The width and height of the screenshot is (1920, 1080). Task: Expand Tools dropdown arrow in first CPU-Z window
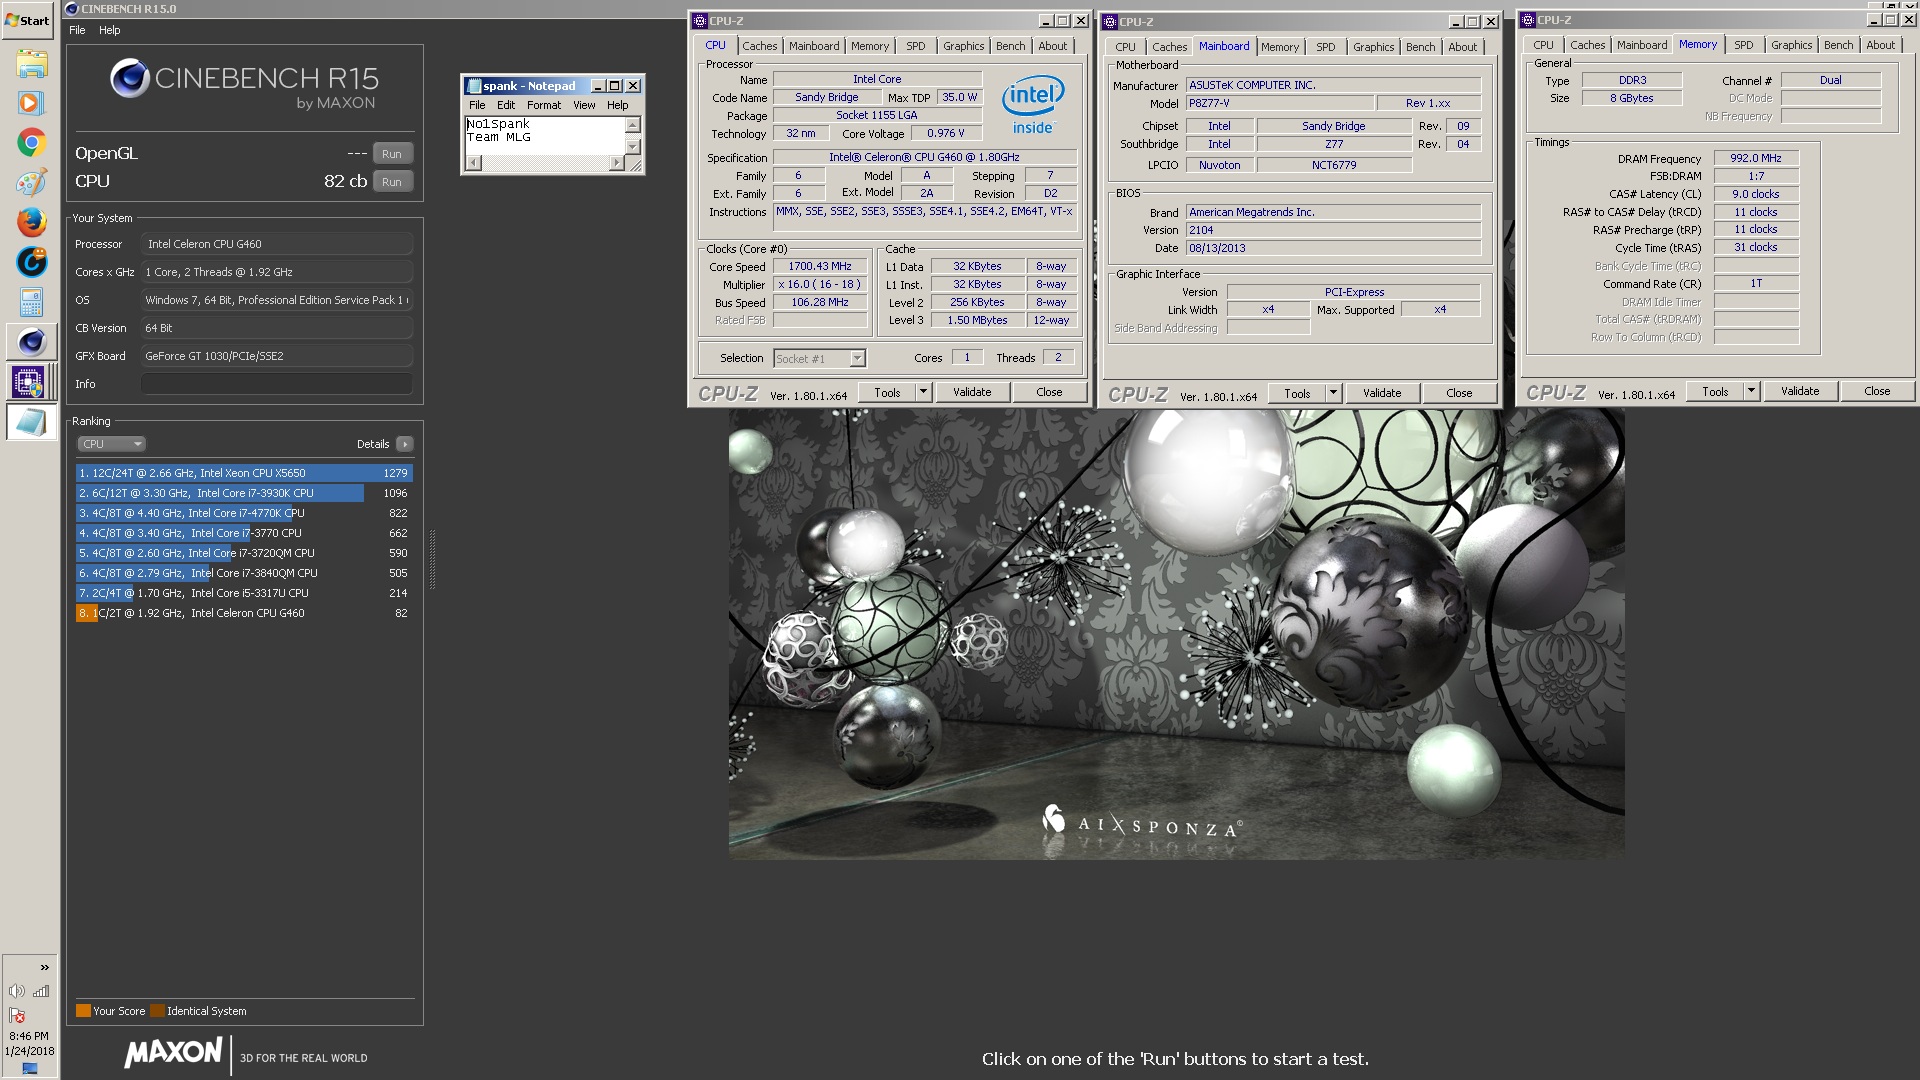pyautogui.click(x=924, y=393)
